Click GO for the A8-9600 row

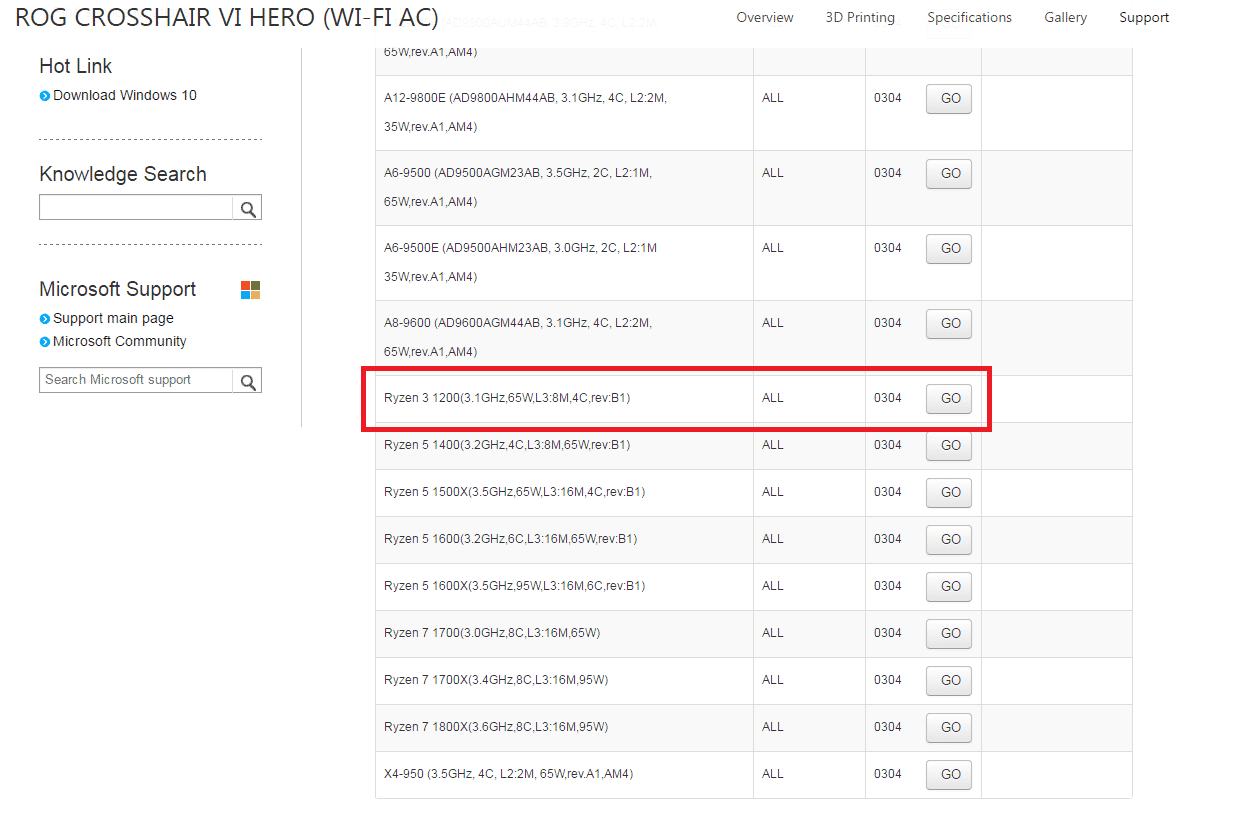coord(949,324)
